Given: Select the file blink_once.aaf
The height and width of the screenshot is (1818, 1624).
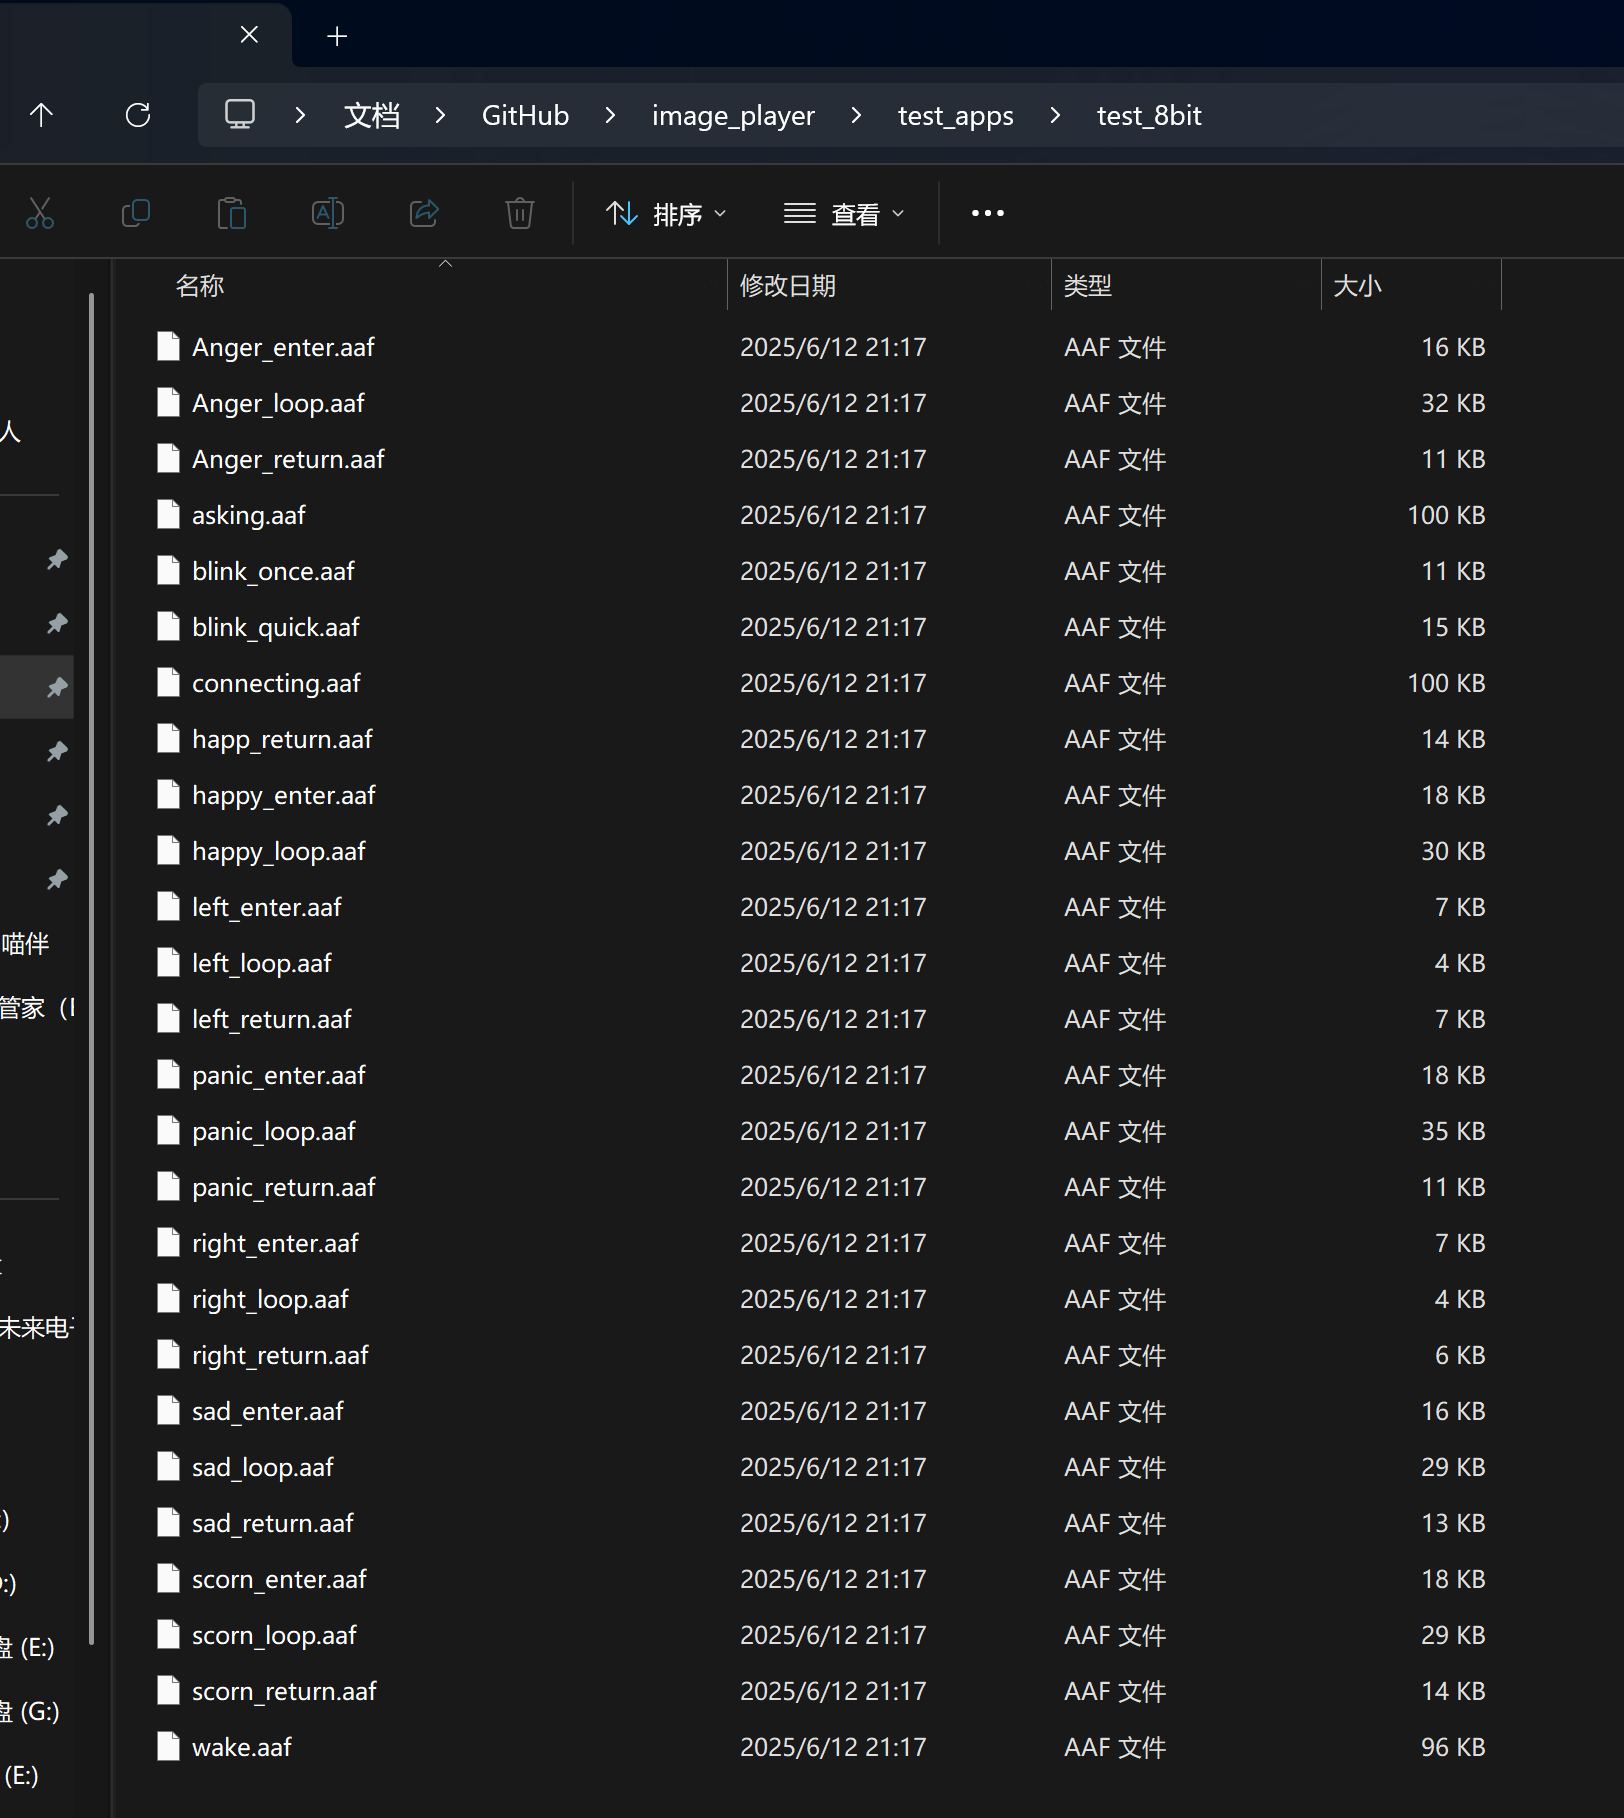Looking at the screenshot, I should [273, 571].
